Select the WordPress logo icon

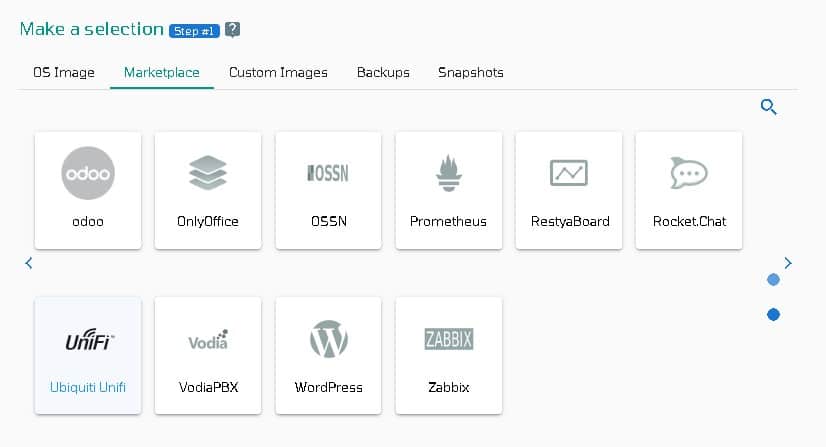(328, 339)
